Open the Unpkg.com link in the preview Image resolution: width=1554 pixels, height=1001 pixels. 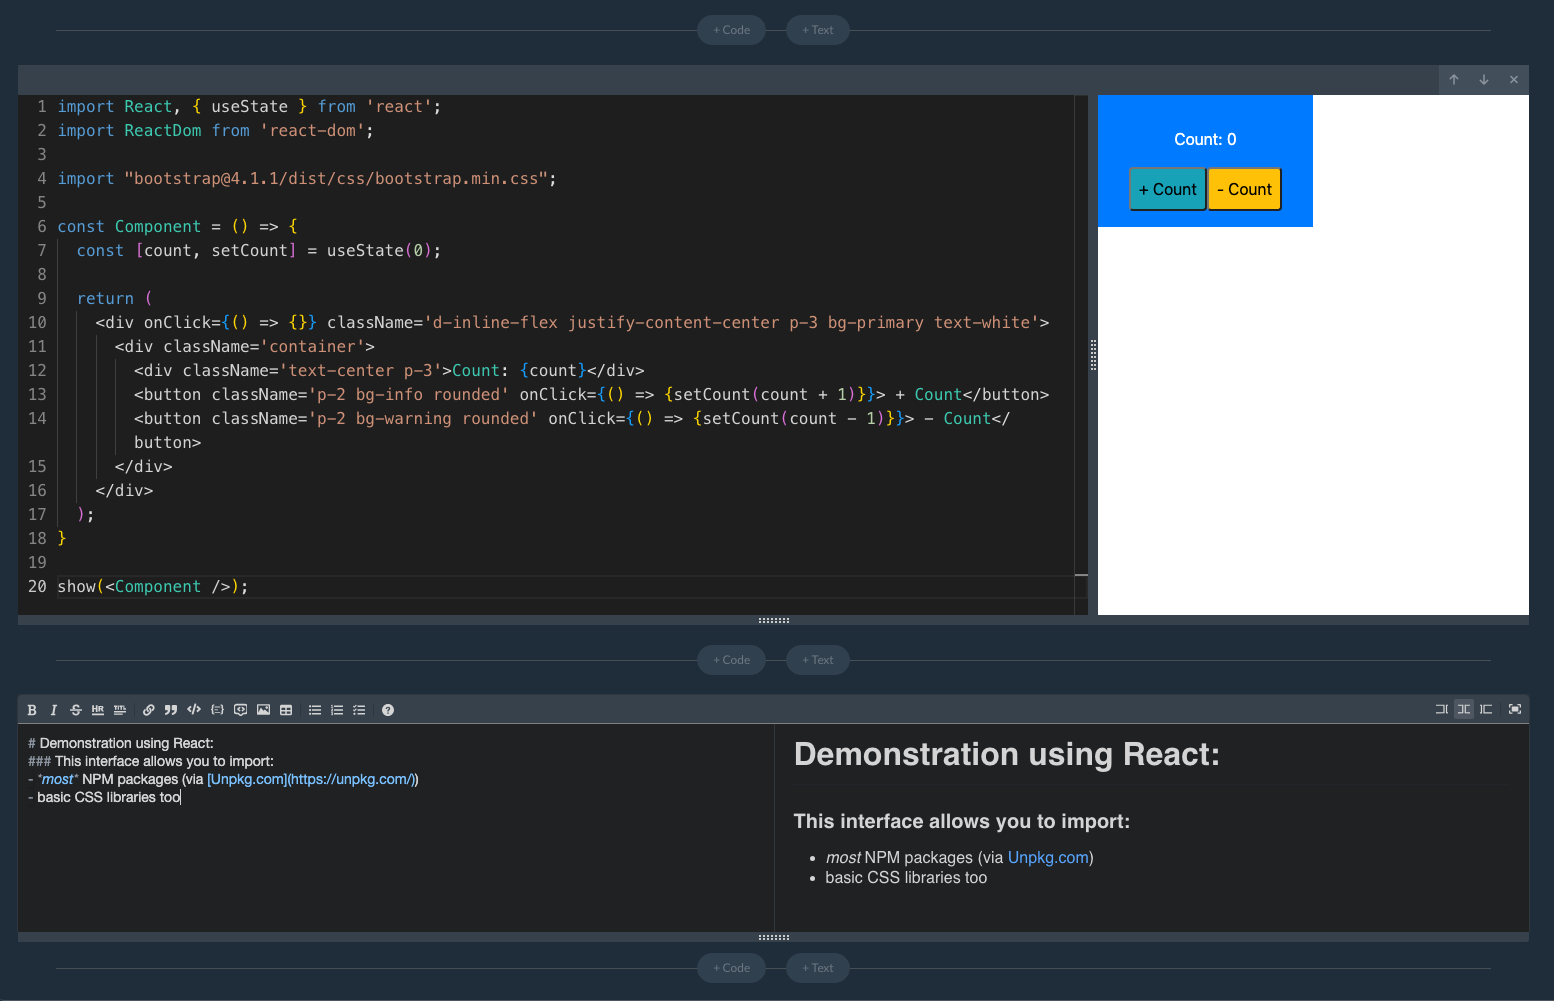[x=1048, y=858]
